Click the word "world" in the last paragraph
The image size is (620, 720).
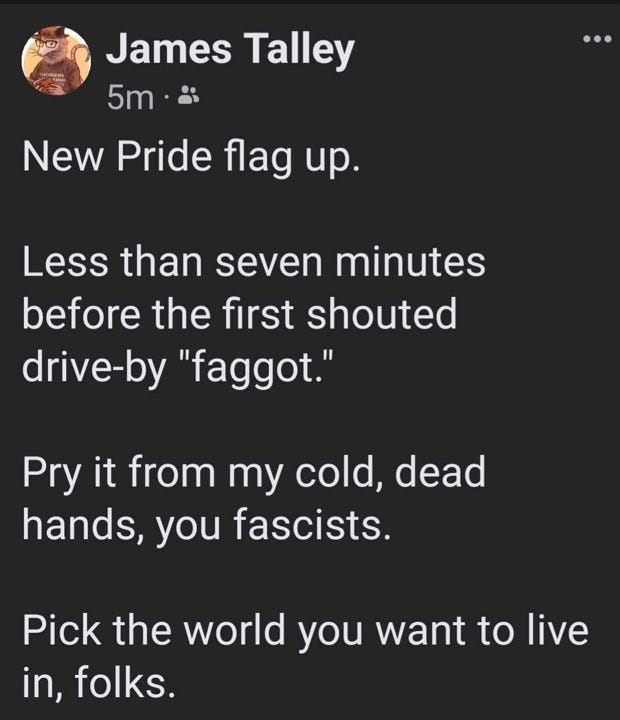(235, 630)
